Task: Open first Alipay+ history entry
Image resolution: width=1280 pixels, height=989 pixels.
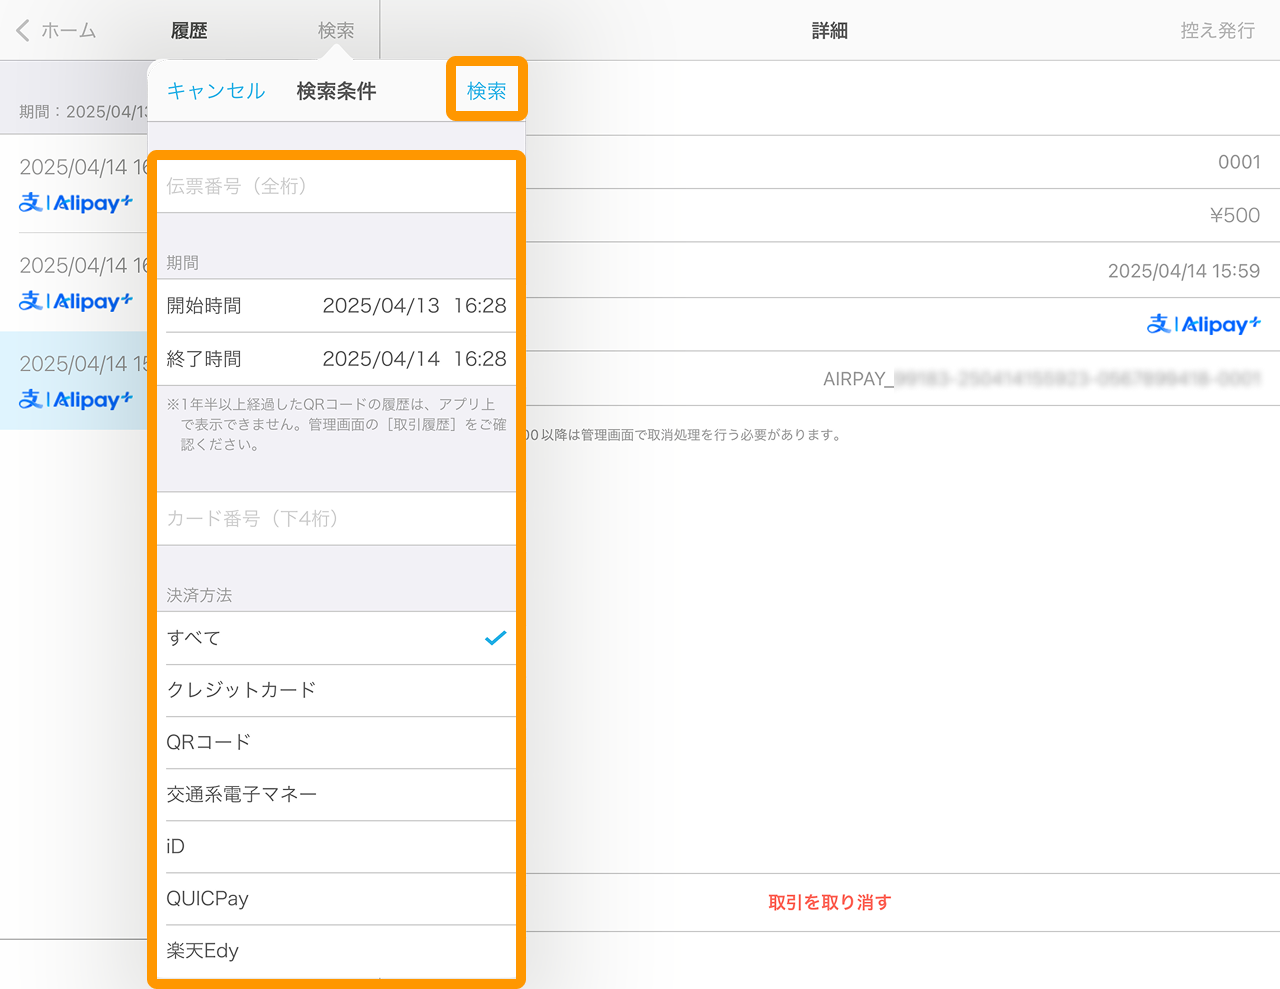Action: pos(74,184)
